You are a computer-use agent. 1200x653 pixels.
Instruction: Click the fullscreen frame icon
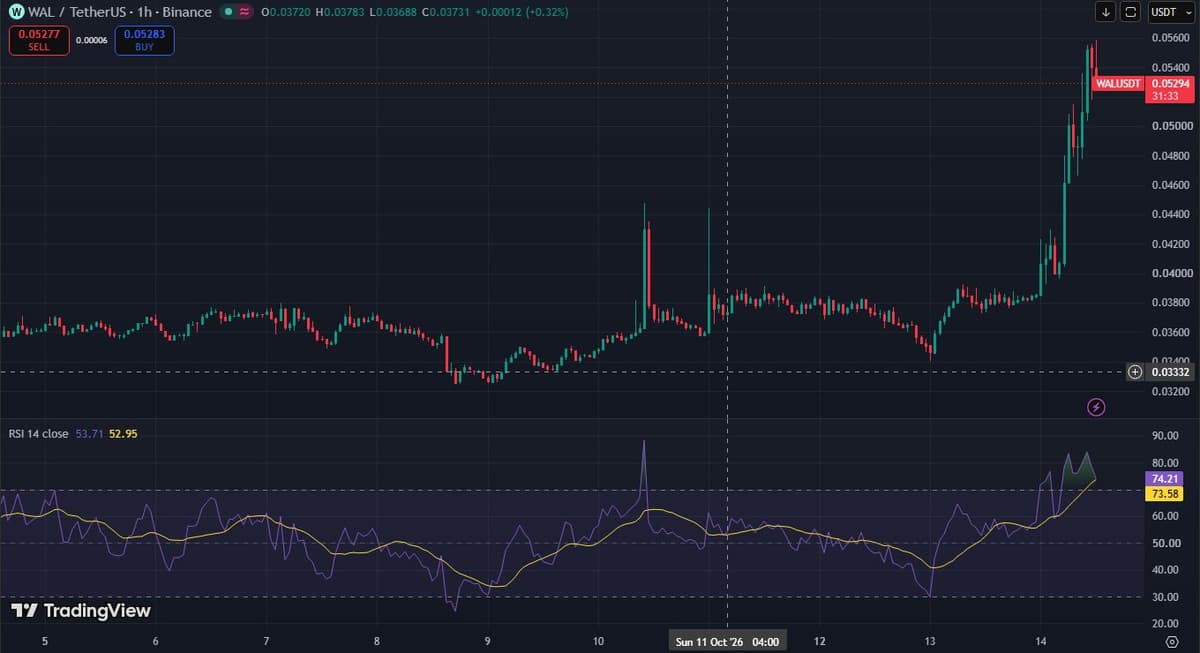[x=1131, y=12]
